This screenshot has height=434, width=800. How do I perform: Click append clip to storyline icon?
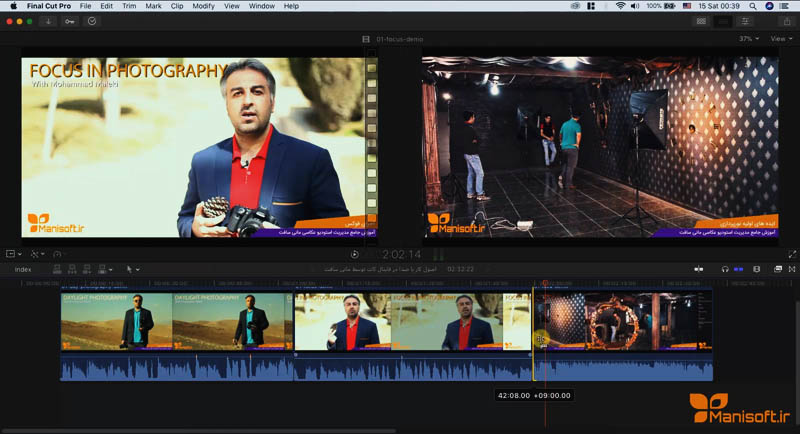point(87,269)
